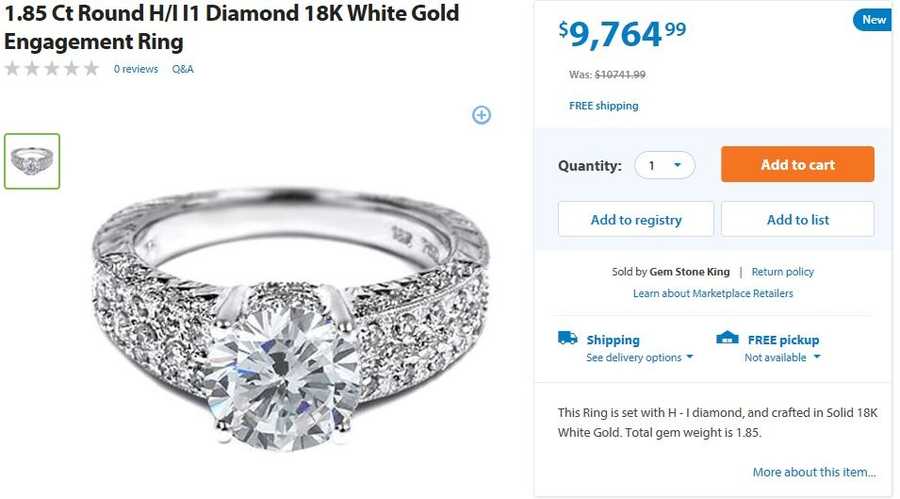Open the Quantity dropdown
Viewport: 900px width, 499px height.
click(x=664, y=165)
